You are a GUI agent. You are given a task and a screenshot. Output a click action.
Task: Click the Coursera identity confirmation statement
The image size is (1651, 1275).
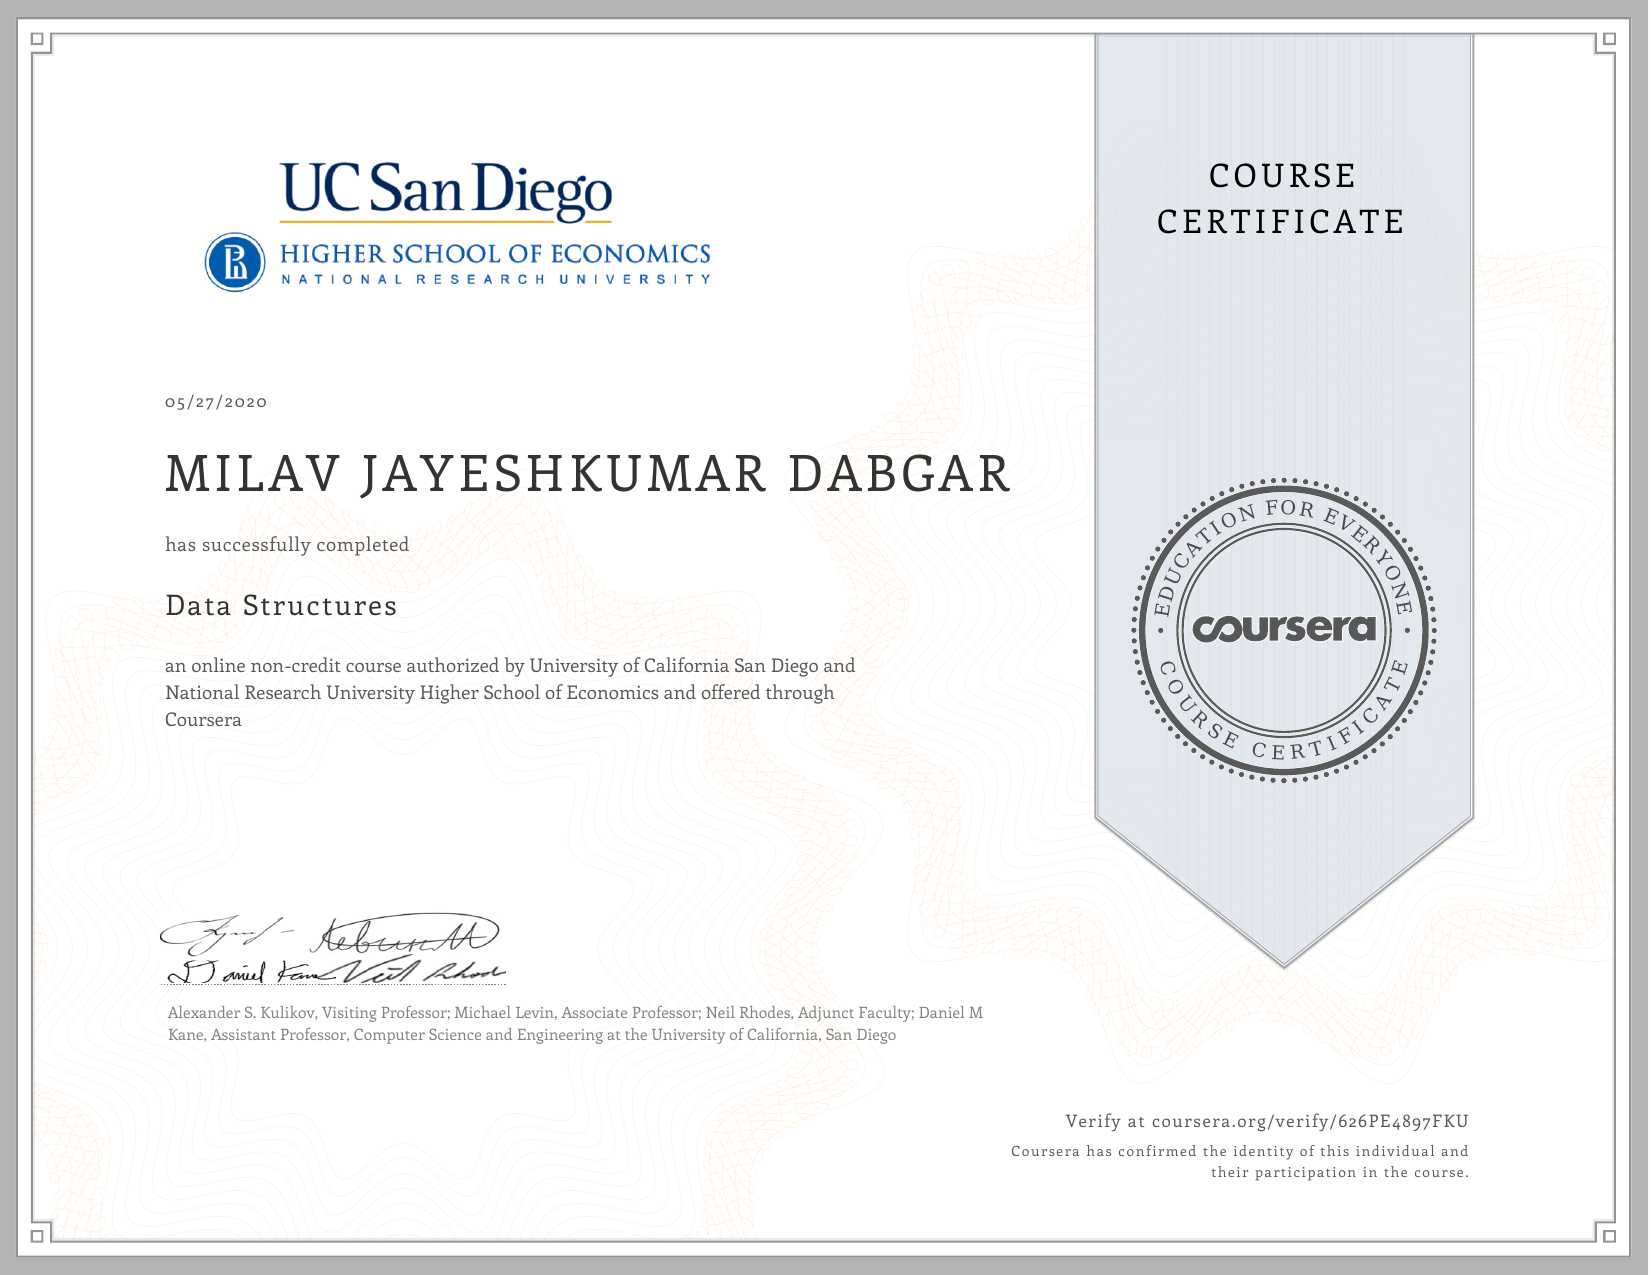click(x=1239, y=1162)
